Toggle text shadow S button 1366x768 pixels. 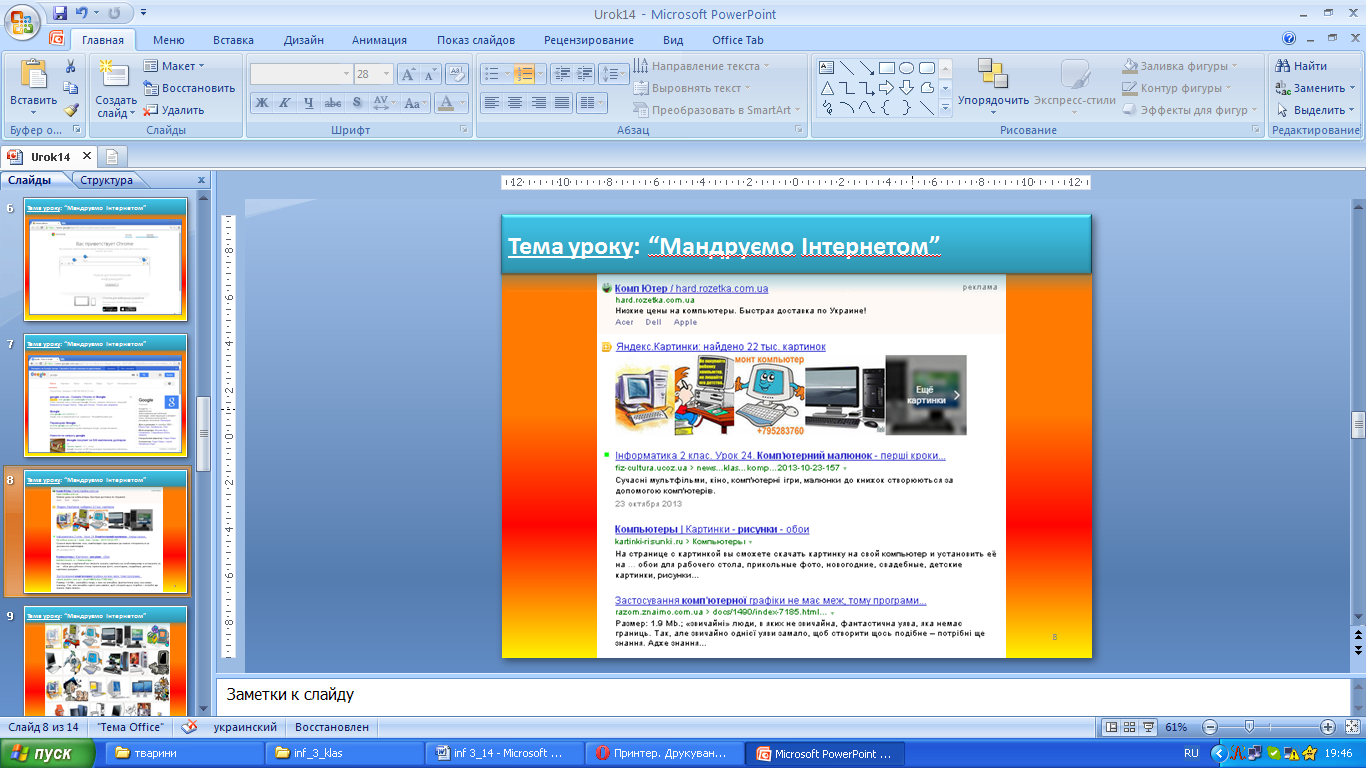click(x=357, y=102)
